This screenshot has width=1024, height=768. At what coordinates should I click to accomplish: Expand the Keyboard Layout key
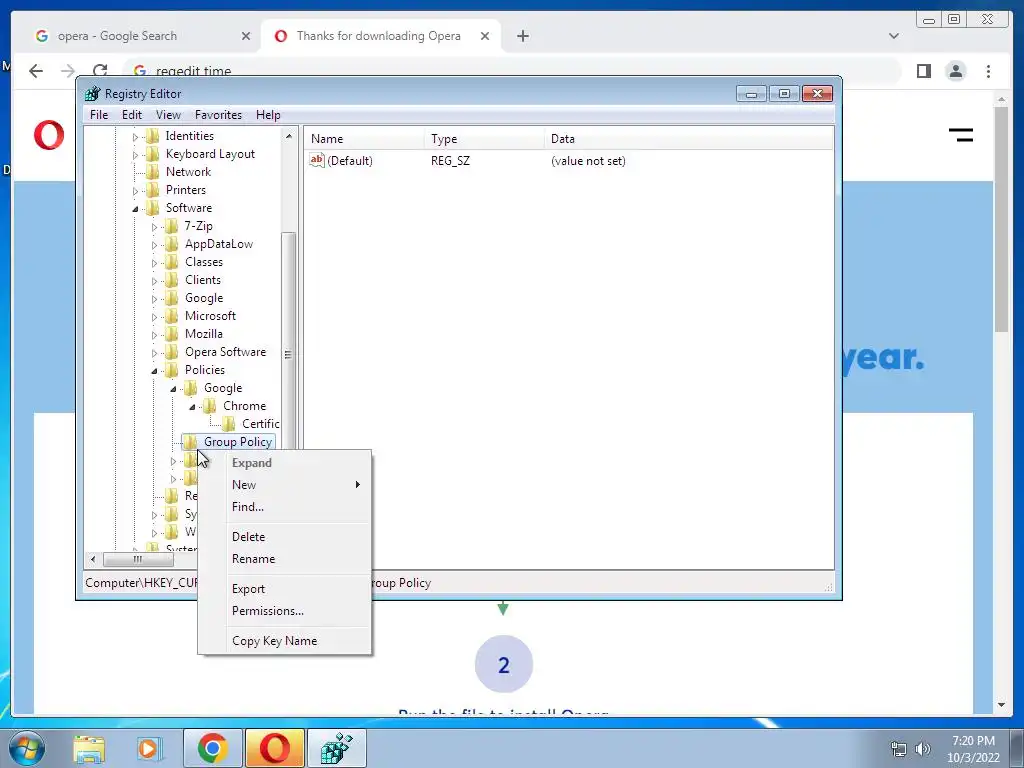(x=135, y=155)
